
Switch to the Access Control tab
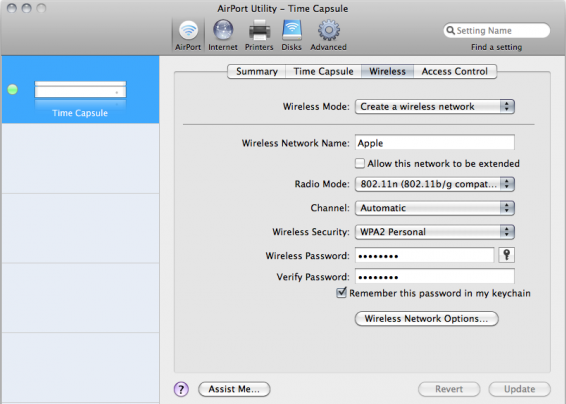coord(454,71)
